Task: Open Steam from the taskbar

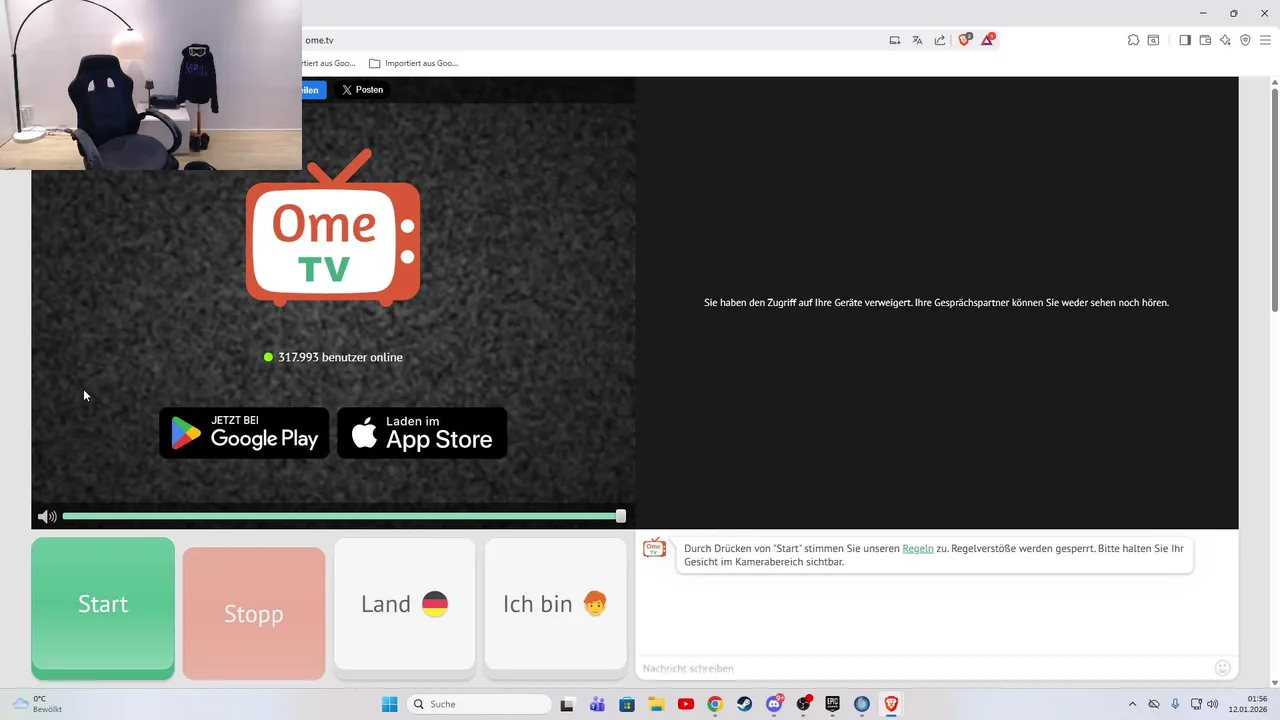Action: click(x=745, y=704)
